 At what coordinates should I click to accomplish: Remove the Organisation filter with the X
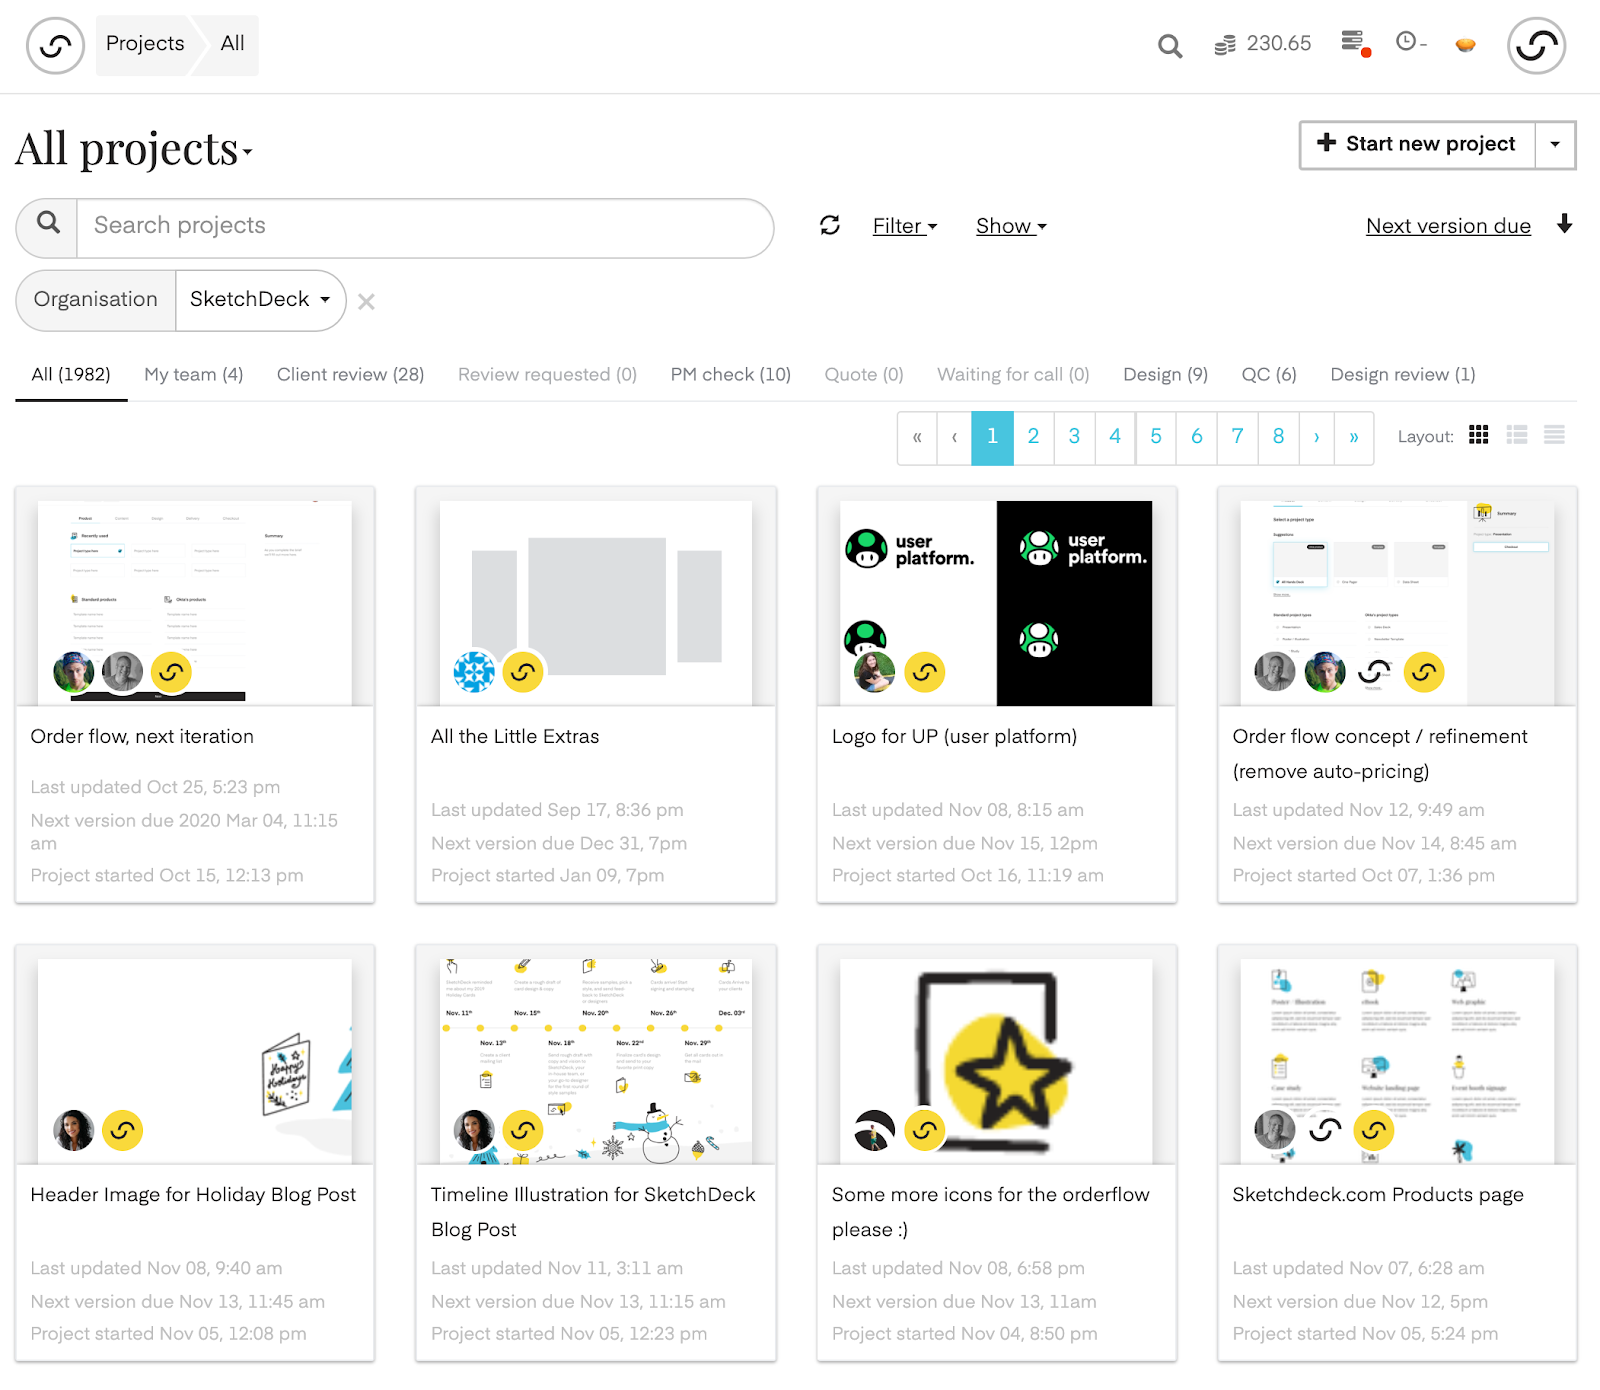[367, 301]
